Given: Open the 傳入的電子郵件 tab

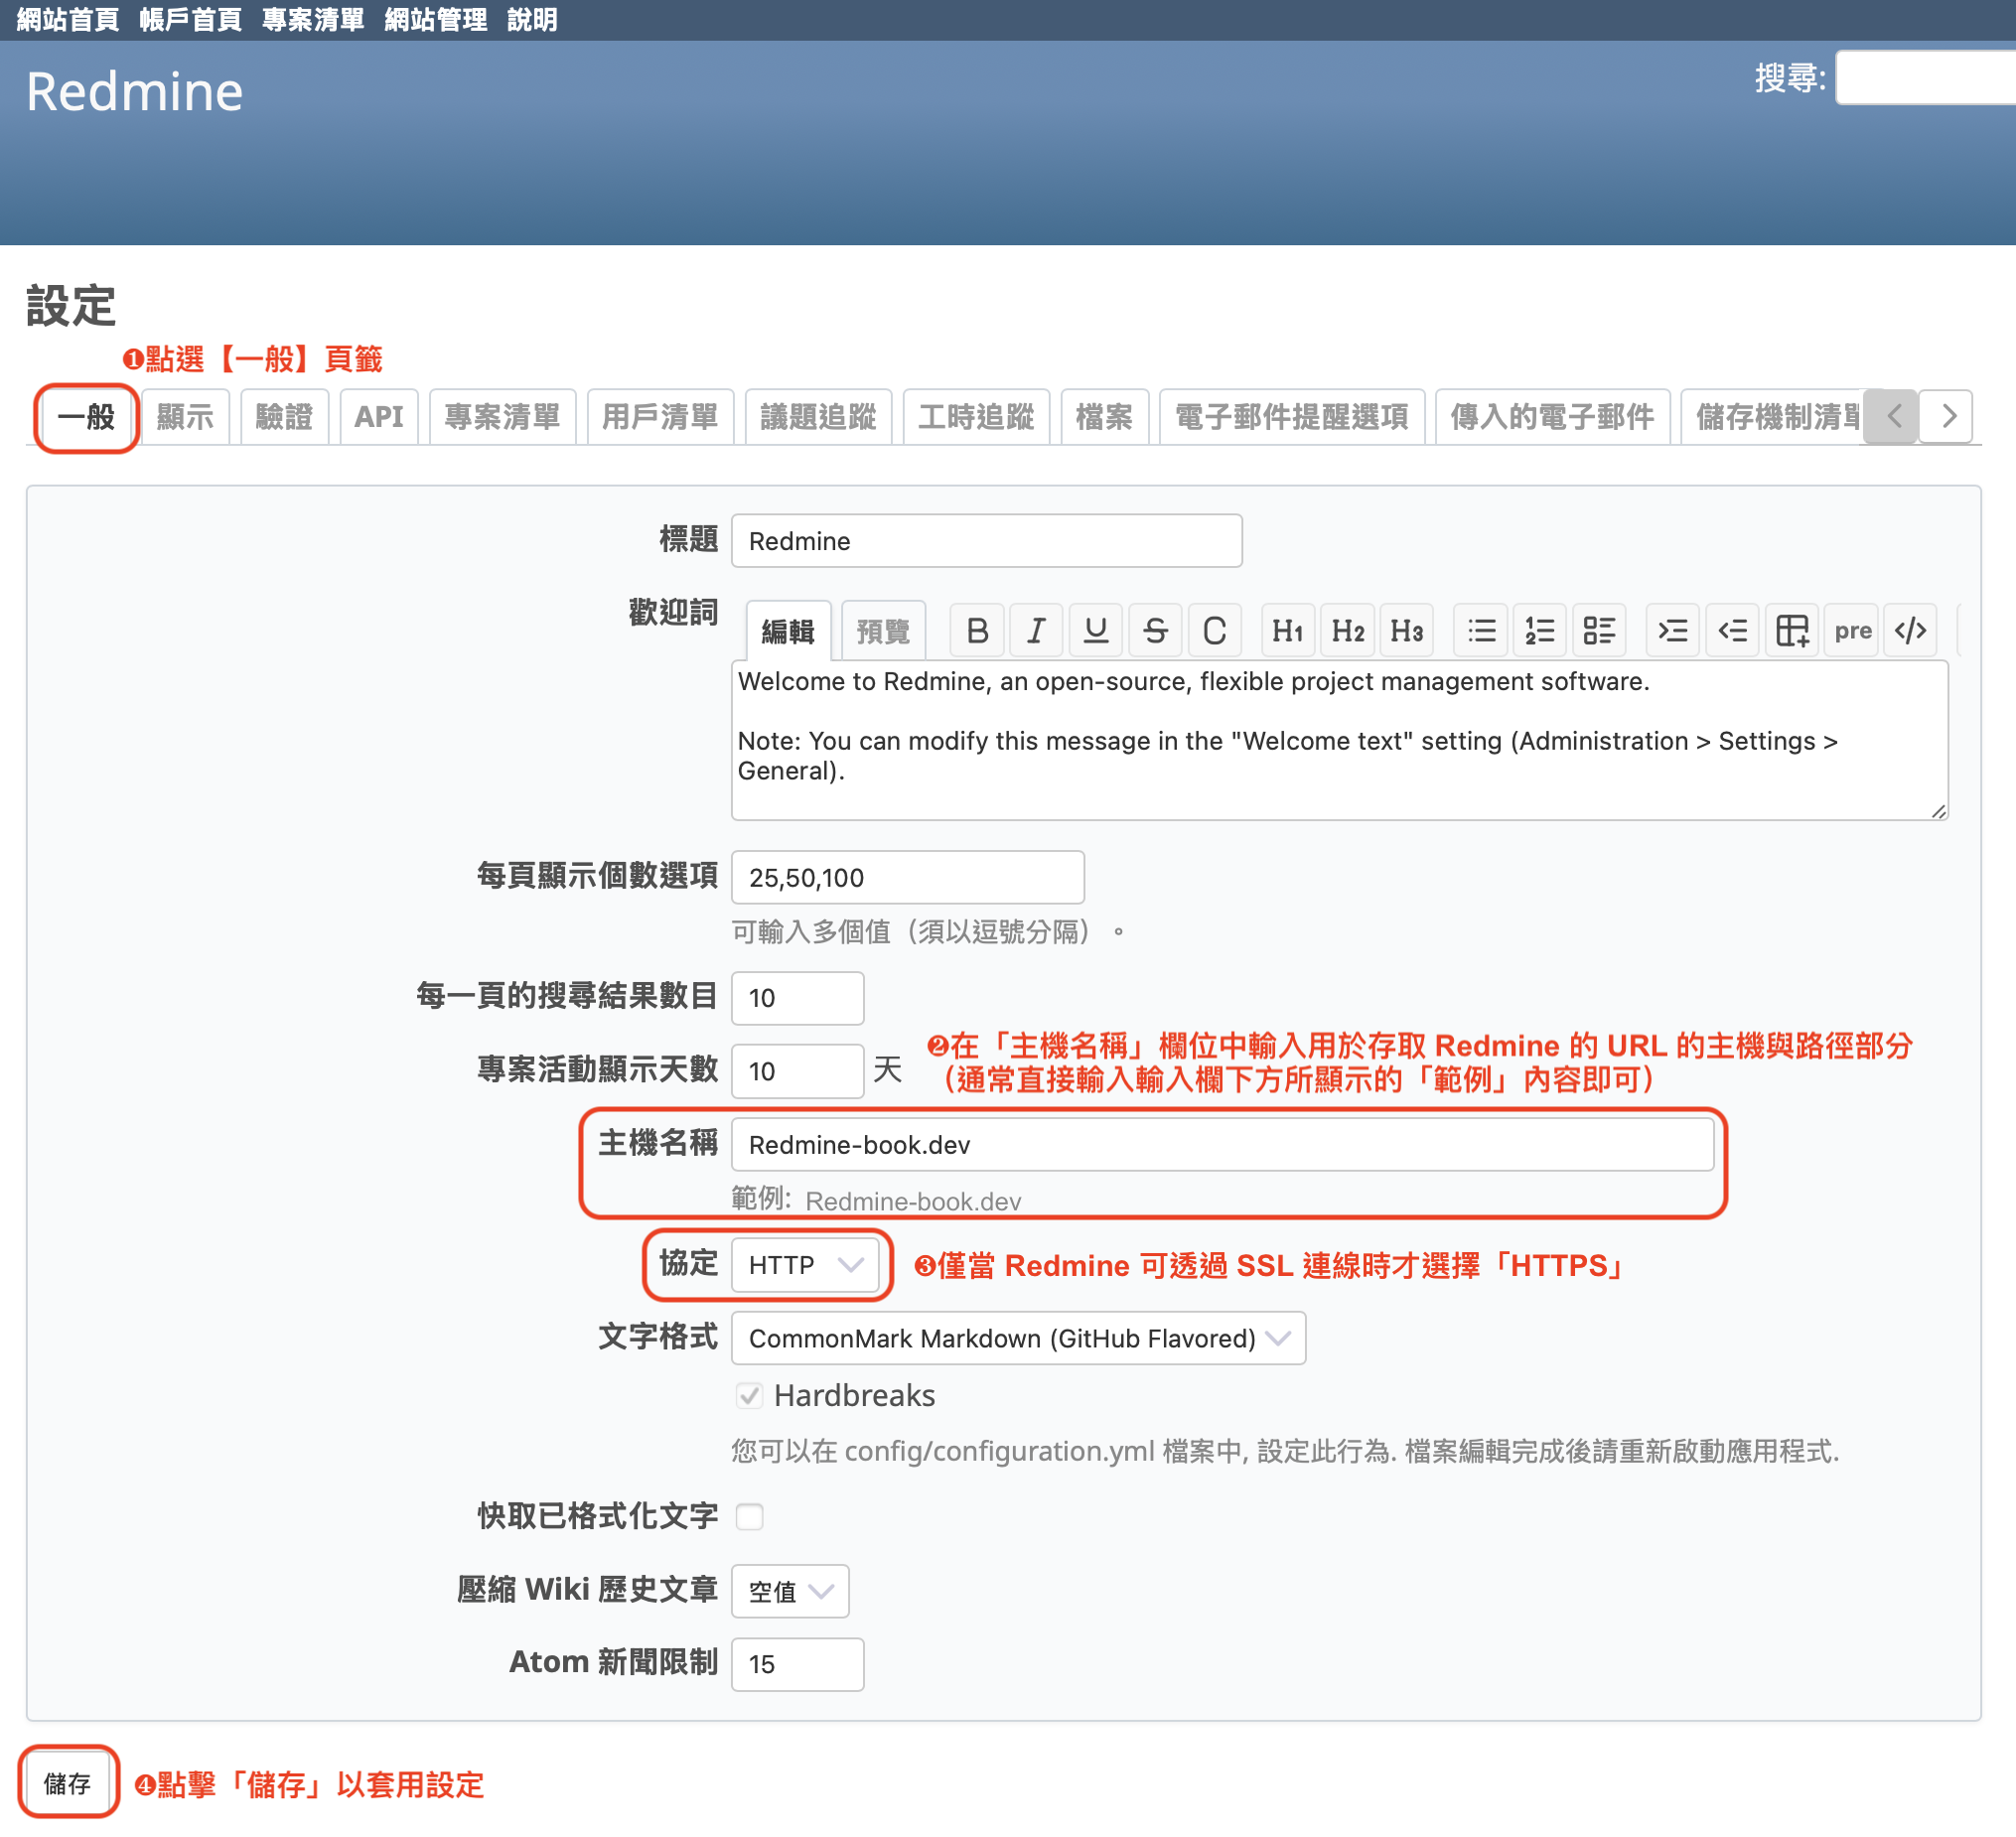Looking at the screenshot, I should pos(1552,417).
